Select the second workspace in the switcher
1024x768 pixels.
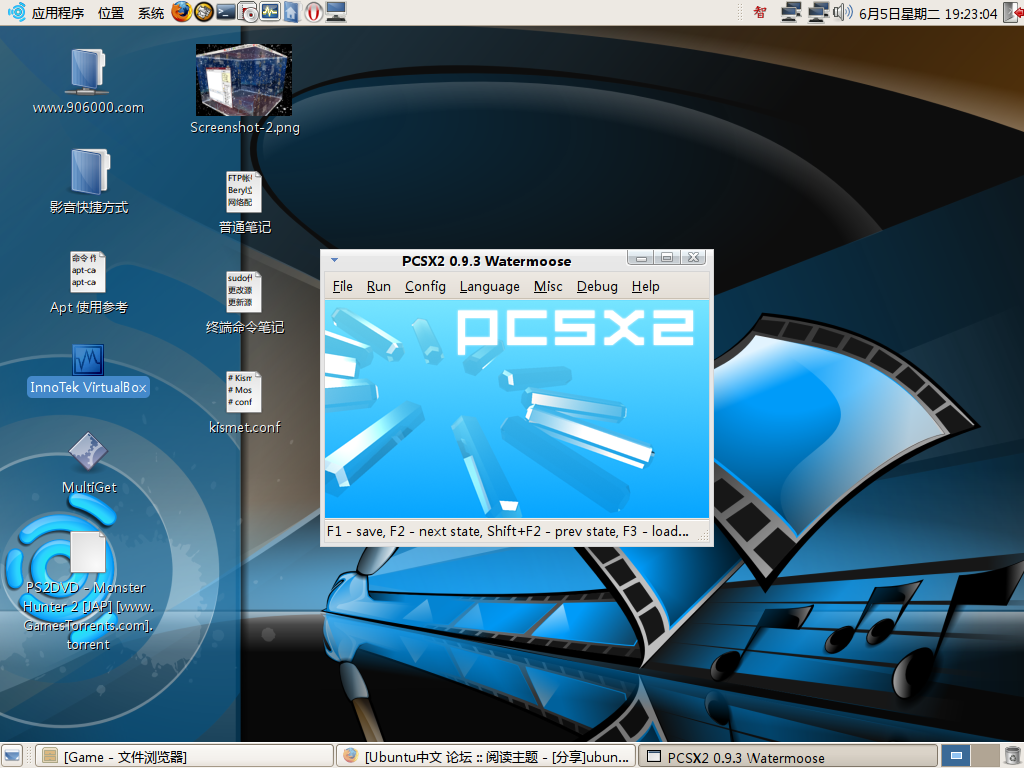tap(985, 756)
